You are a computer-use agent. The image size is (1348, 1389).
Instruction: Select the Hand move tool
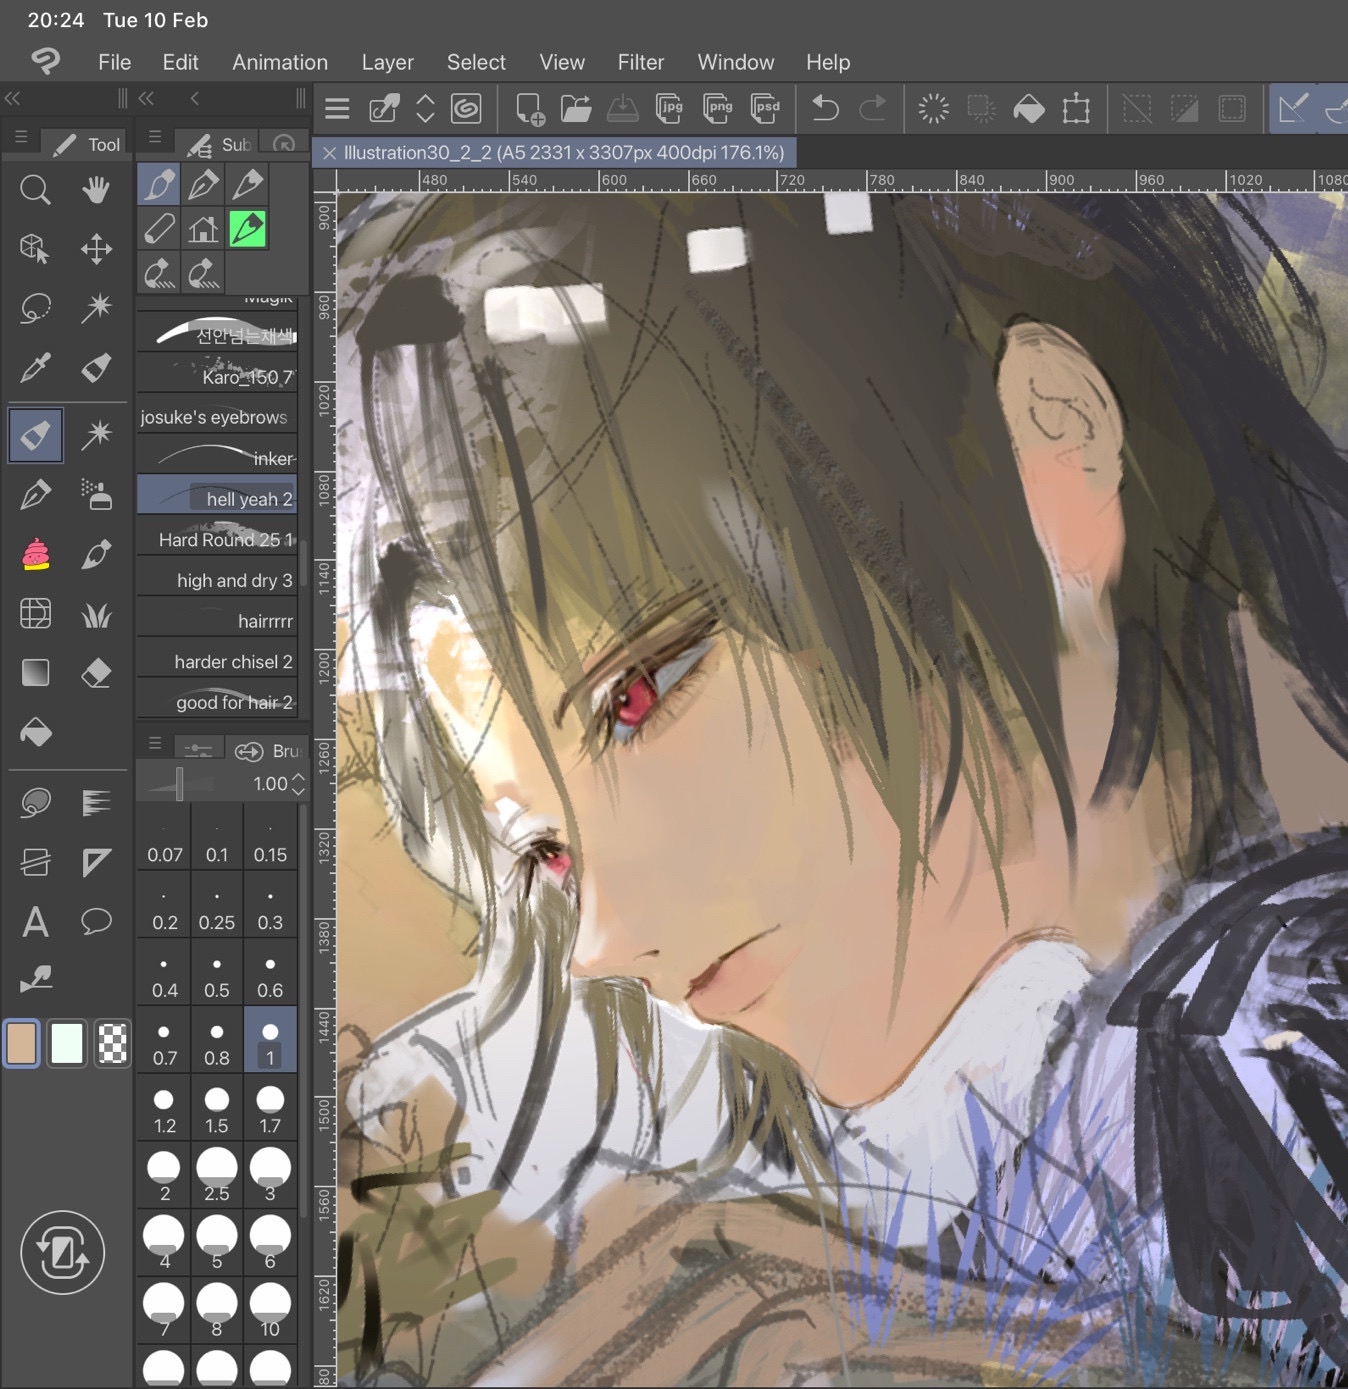(96, 190)
